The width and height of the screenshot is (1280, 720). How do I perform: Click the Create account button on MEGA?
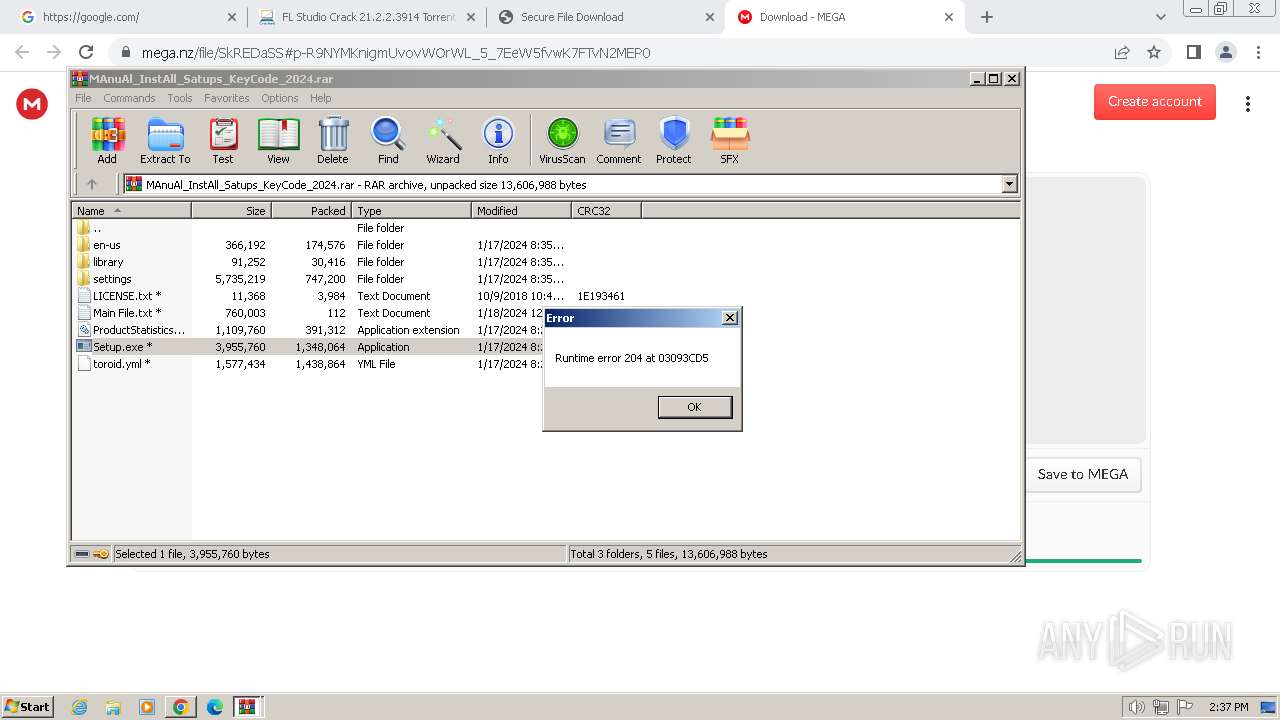1154,102
